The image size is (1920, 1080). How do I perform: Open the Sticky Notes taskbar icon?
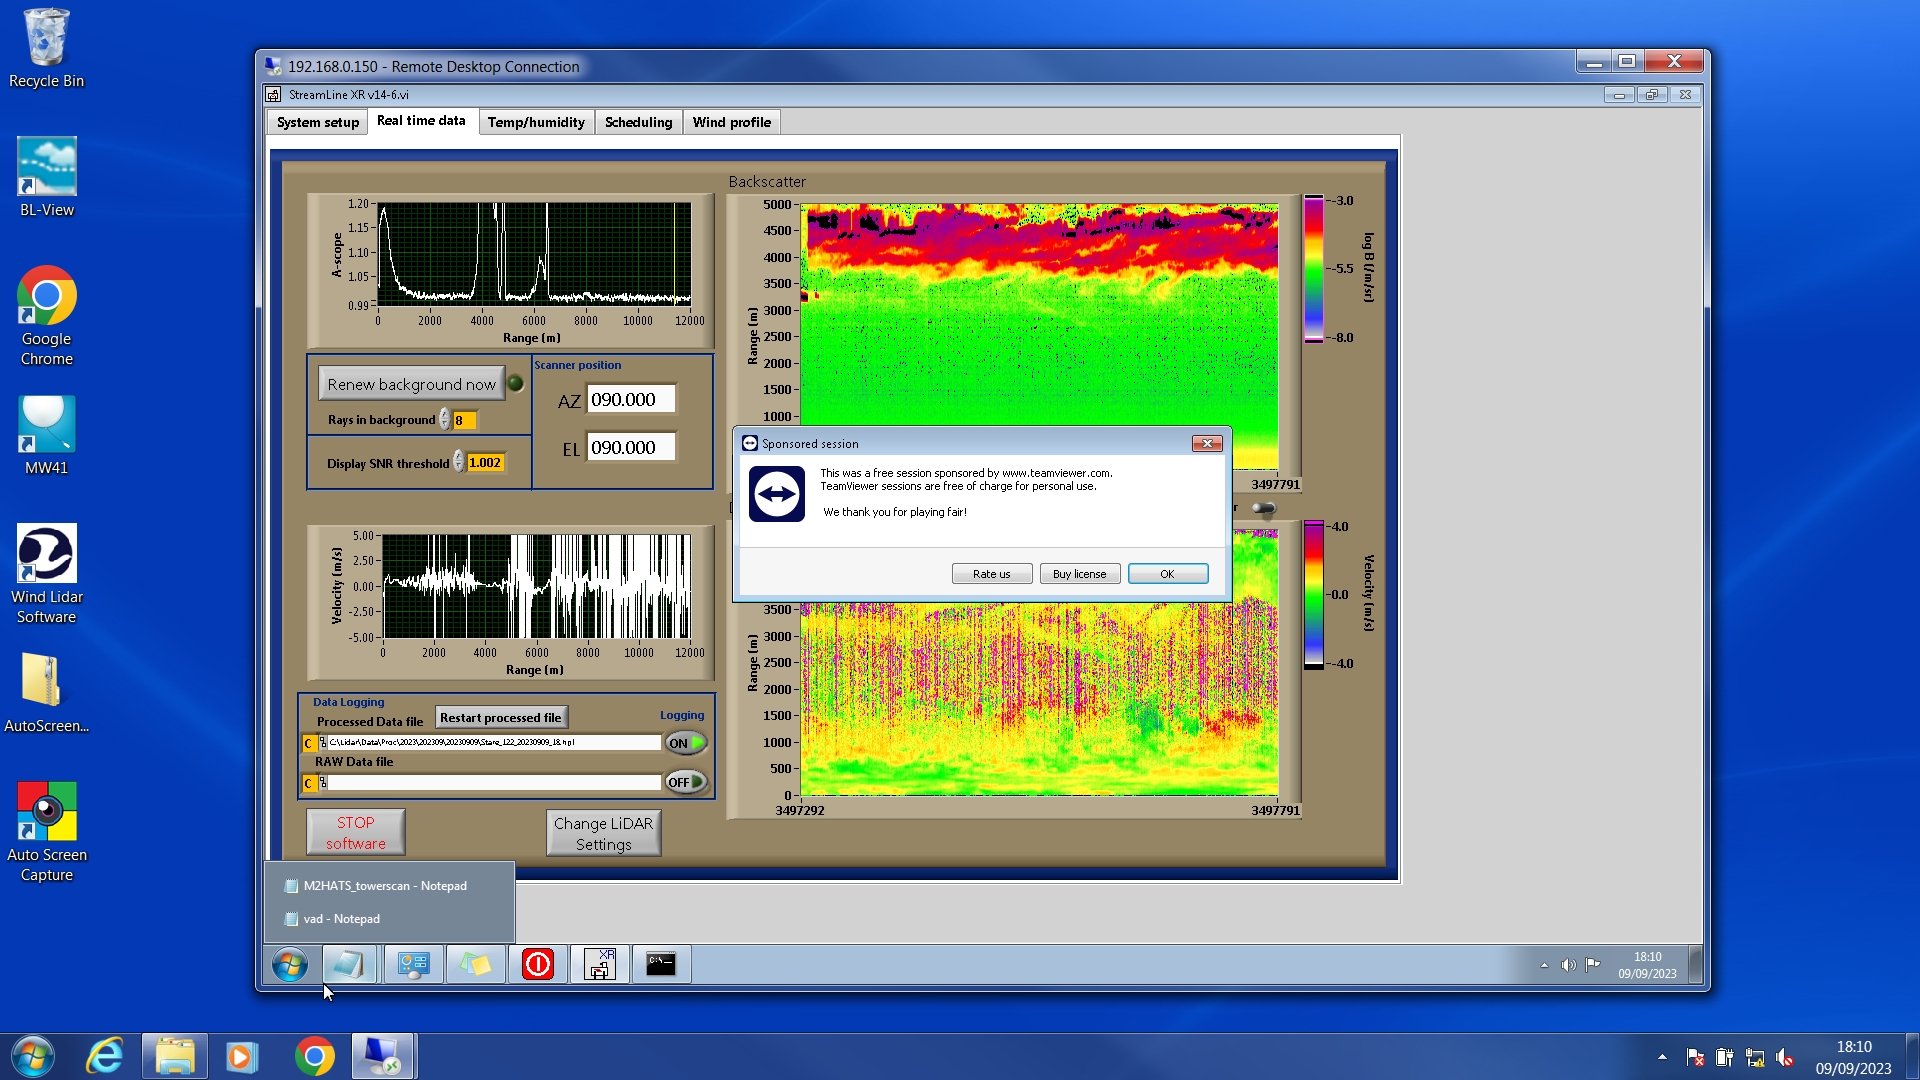point(475,964)
